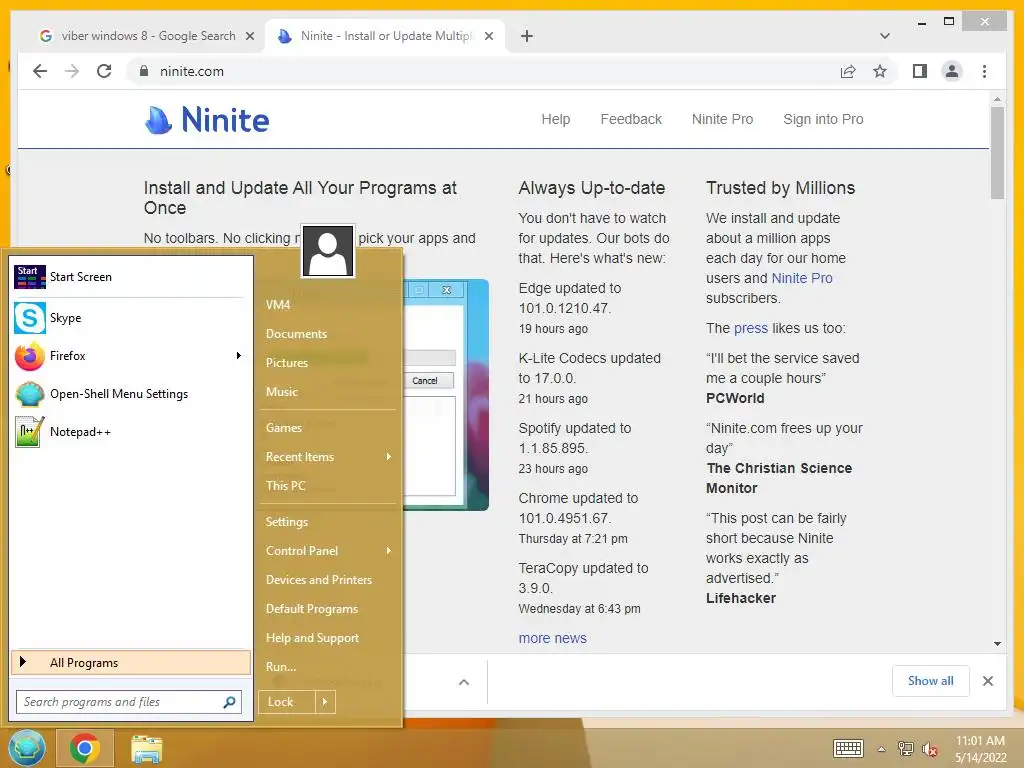Screen dimensions: 1024x768
Task: Click the scrollbar down arrow
Action: point(997,644)
